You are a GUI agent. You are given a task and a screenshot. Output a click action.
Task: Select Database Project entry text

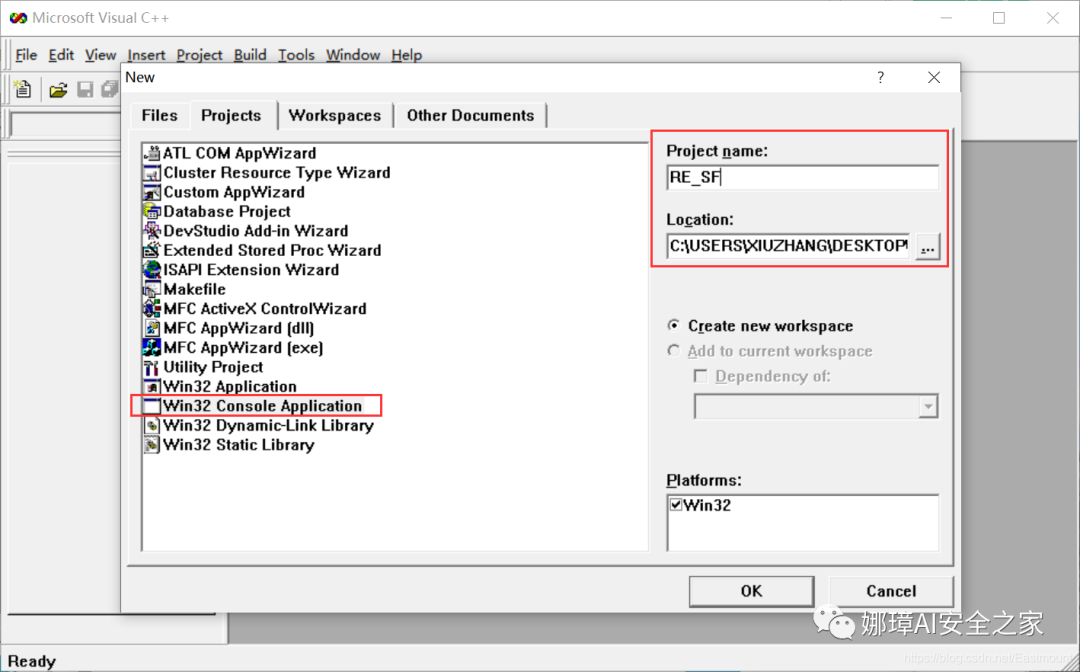(227, 211)
